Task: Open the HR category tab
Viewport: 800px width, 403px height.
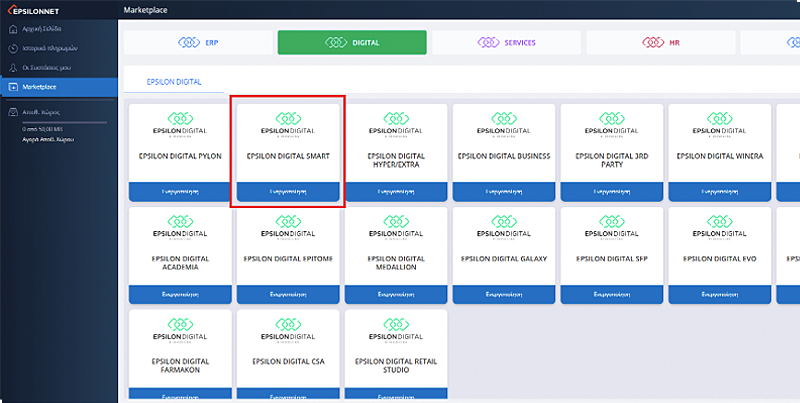Action: point(661,42)
